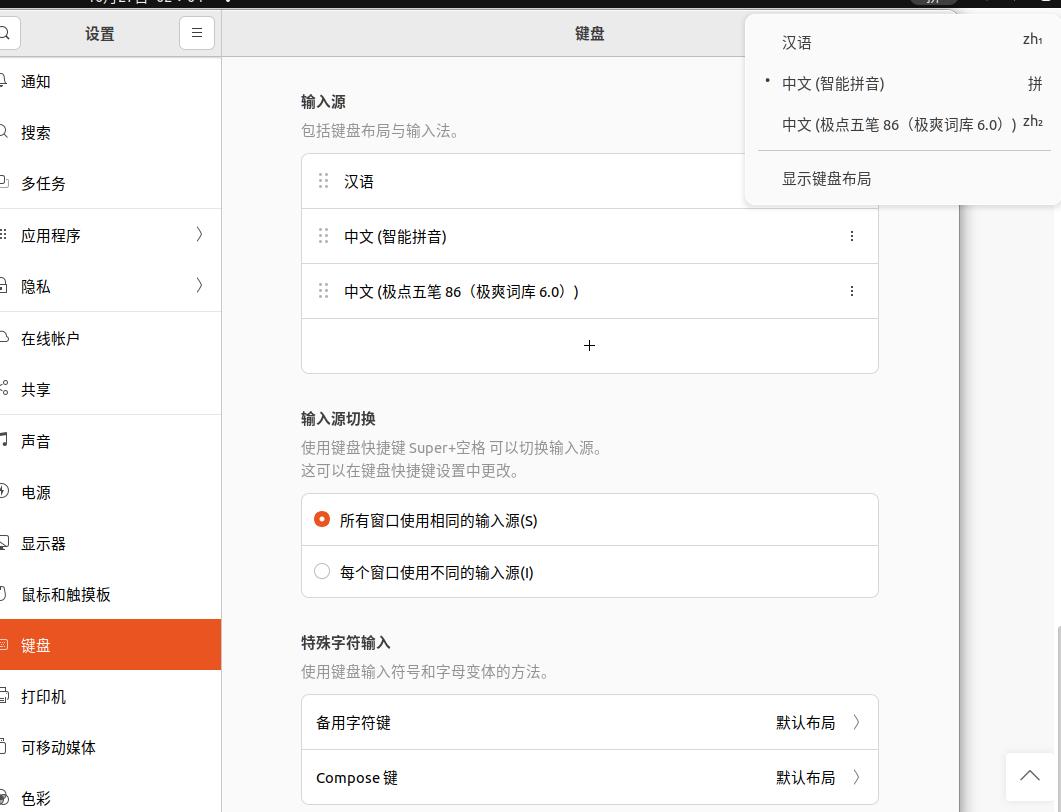Screen dimensions: 1061x812
Task: Select 每个窗口使用不同的输入源 radio button
Action: click(322, 571)
